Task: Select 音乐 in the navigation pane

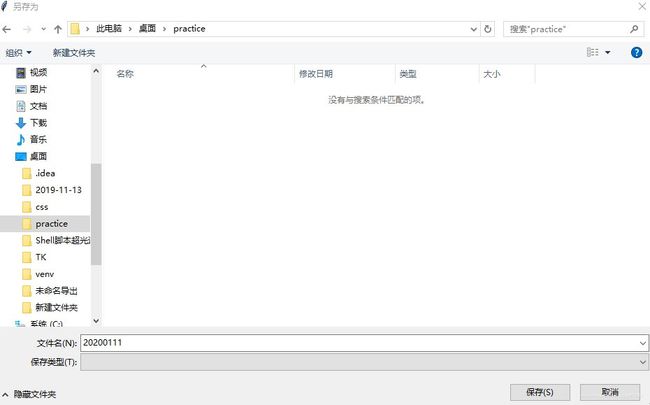Action: tap(38, 140)
